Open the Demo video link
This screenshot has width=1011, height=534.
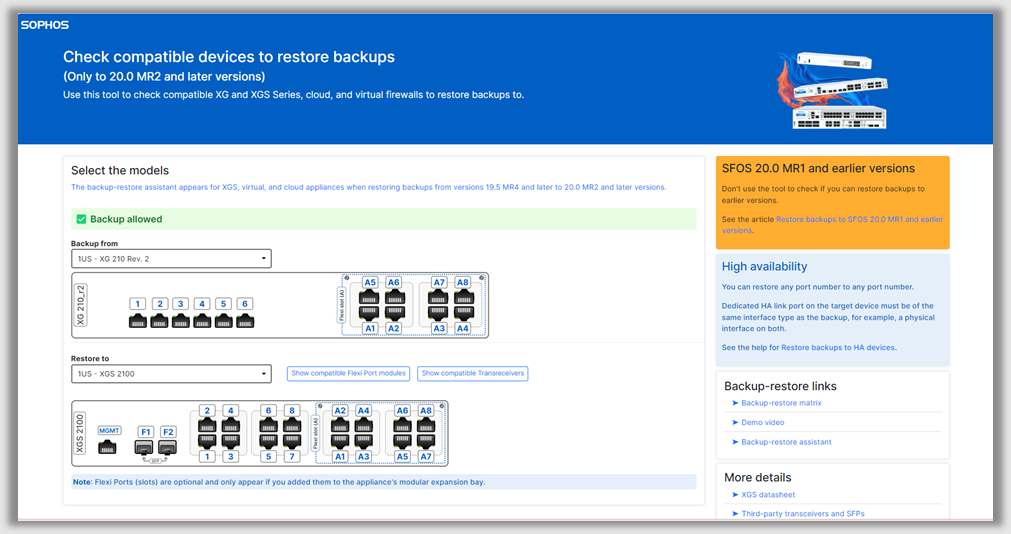click(763, 422)
